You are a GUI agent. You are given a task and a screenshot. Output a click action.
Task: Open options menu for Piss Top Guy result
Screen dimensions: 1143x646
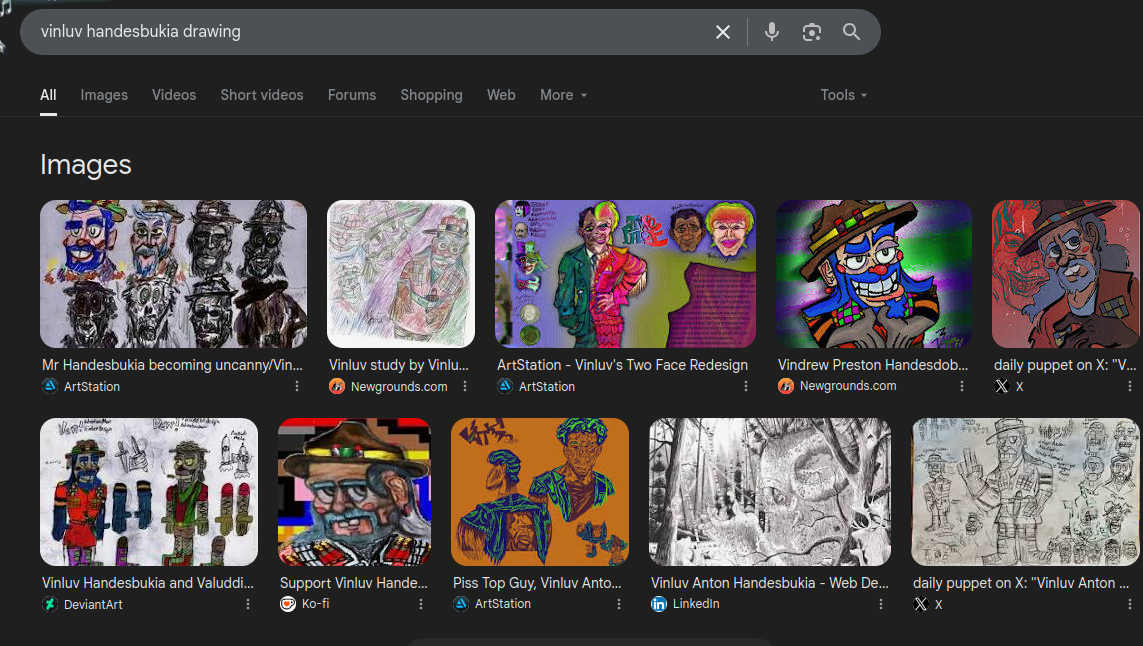coord(619,604)
